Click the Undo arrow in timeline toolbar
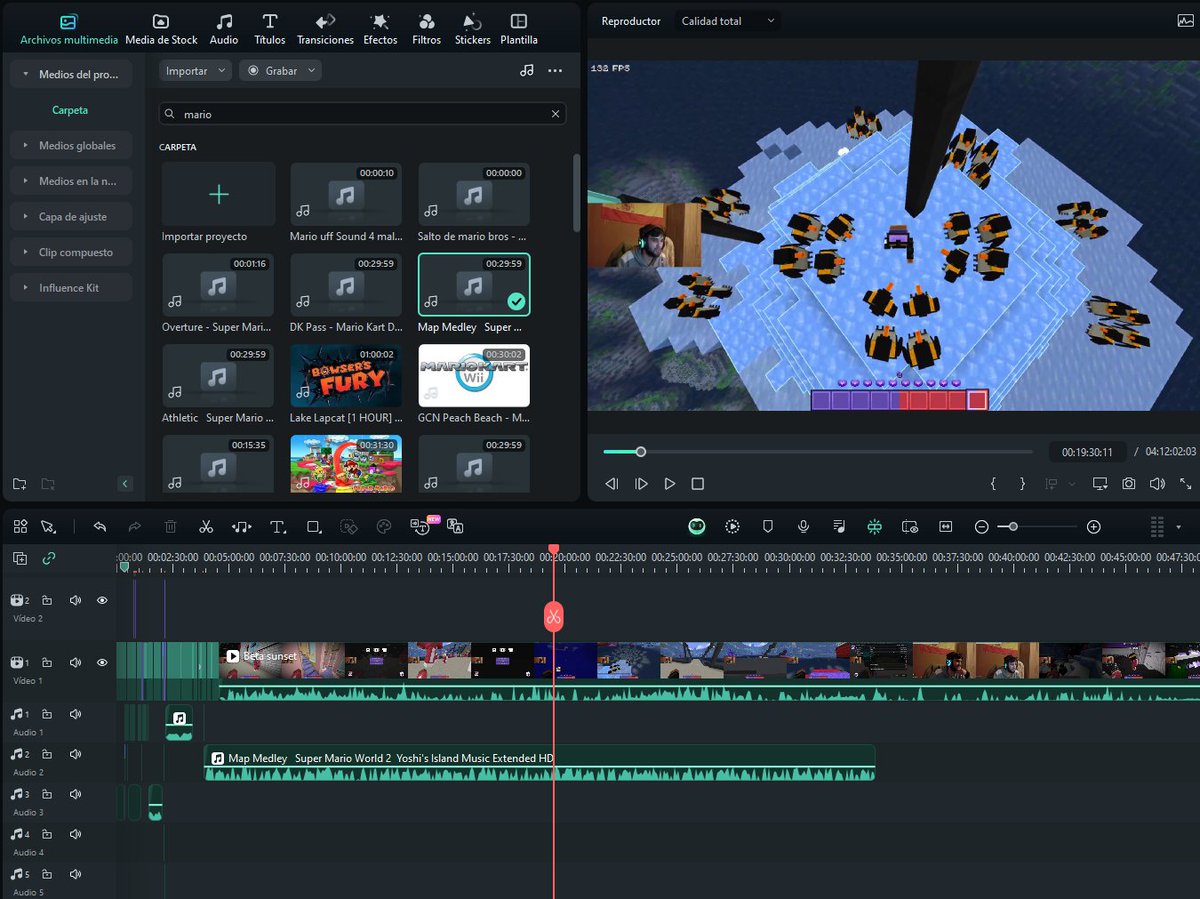Viewport: 1200px width, 899px height. click(100, 526)
